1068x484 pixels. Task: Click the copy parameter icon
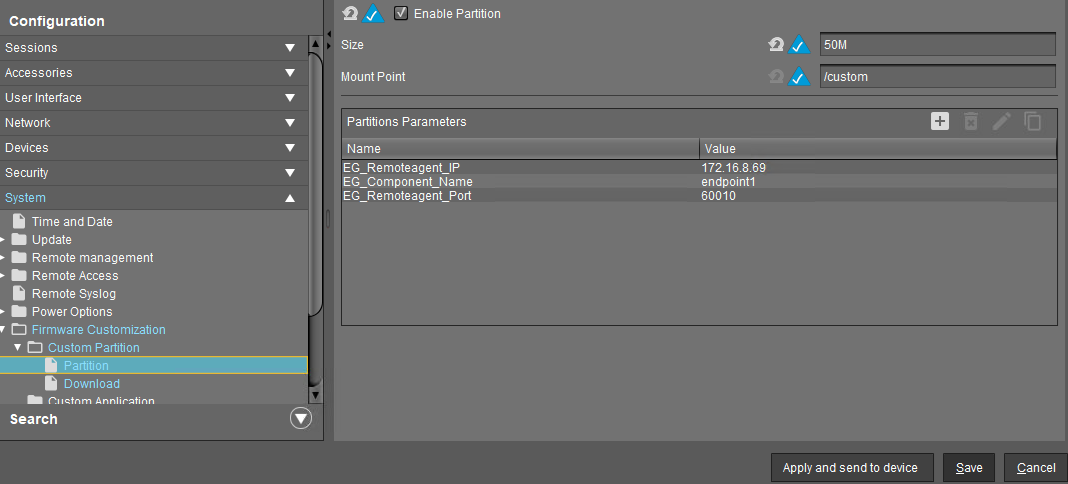pyautogui.click(x=1033, y=122)
